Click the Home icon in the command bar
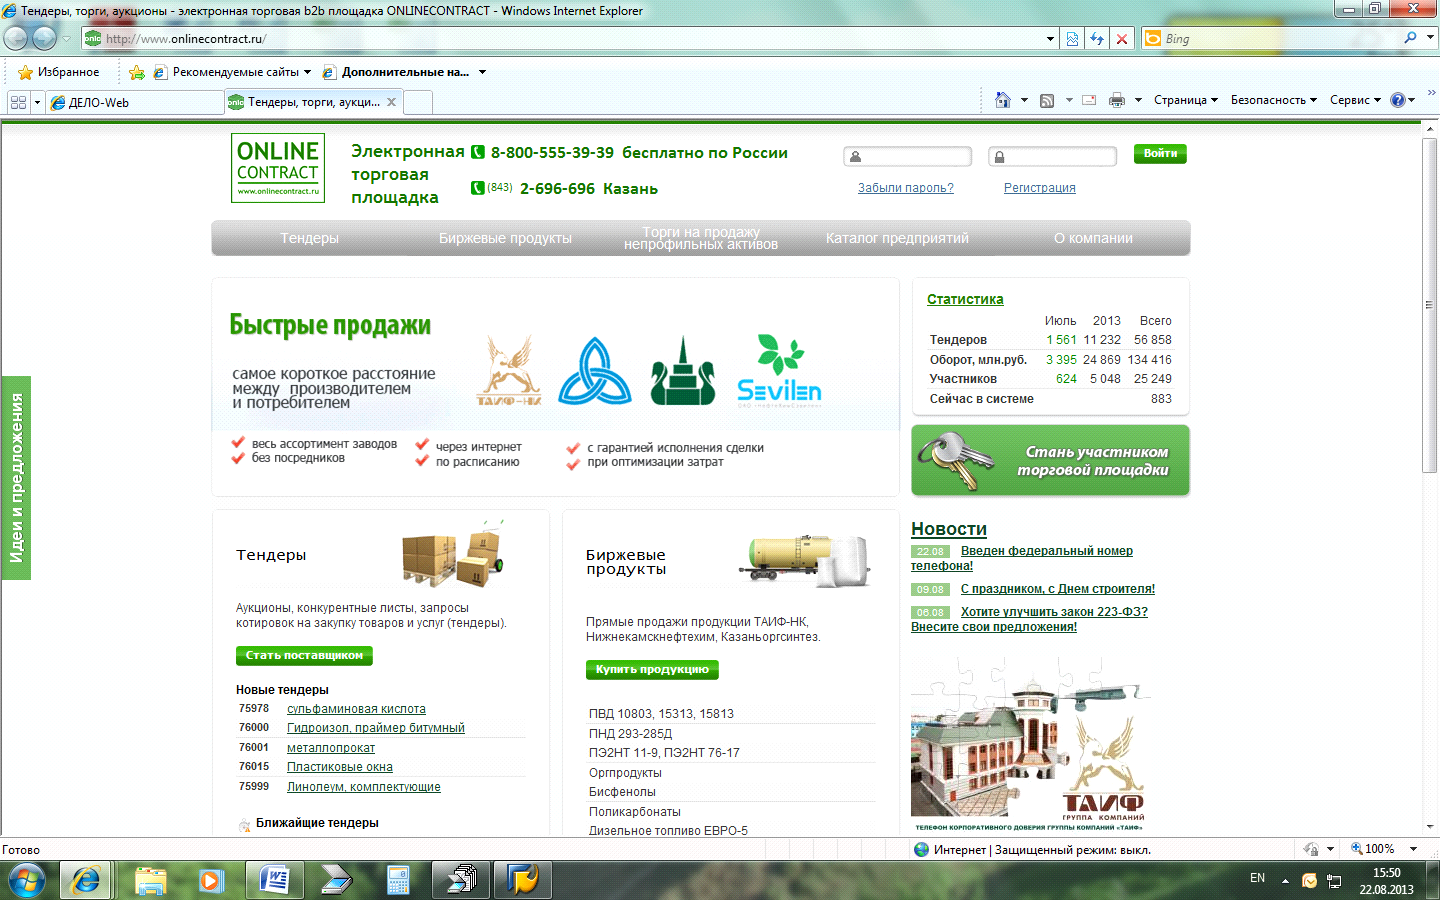1440x900 pixels. [x=1003, y=100]
